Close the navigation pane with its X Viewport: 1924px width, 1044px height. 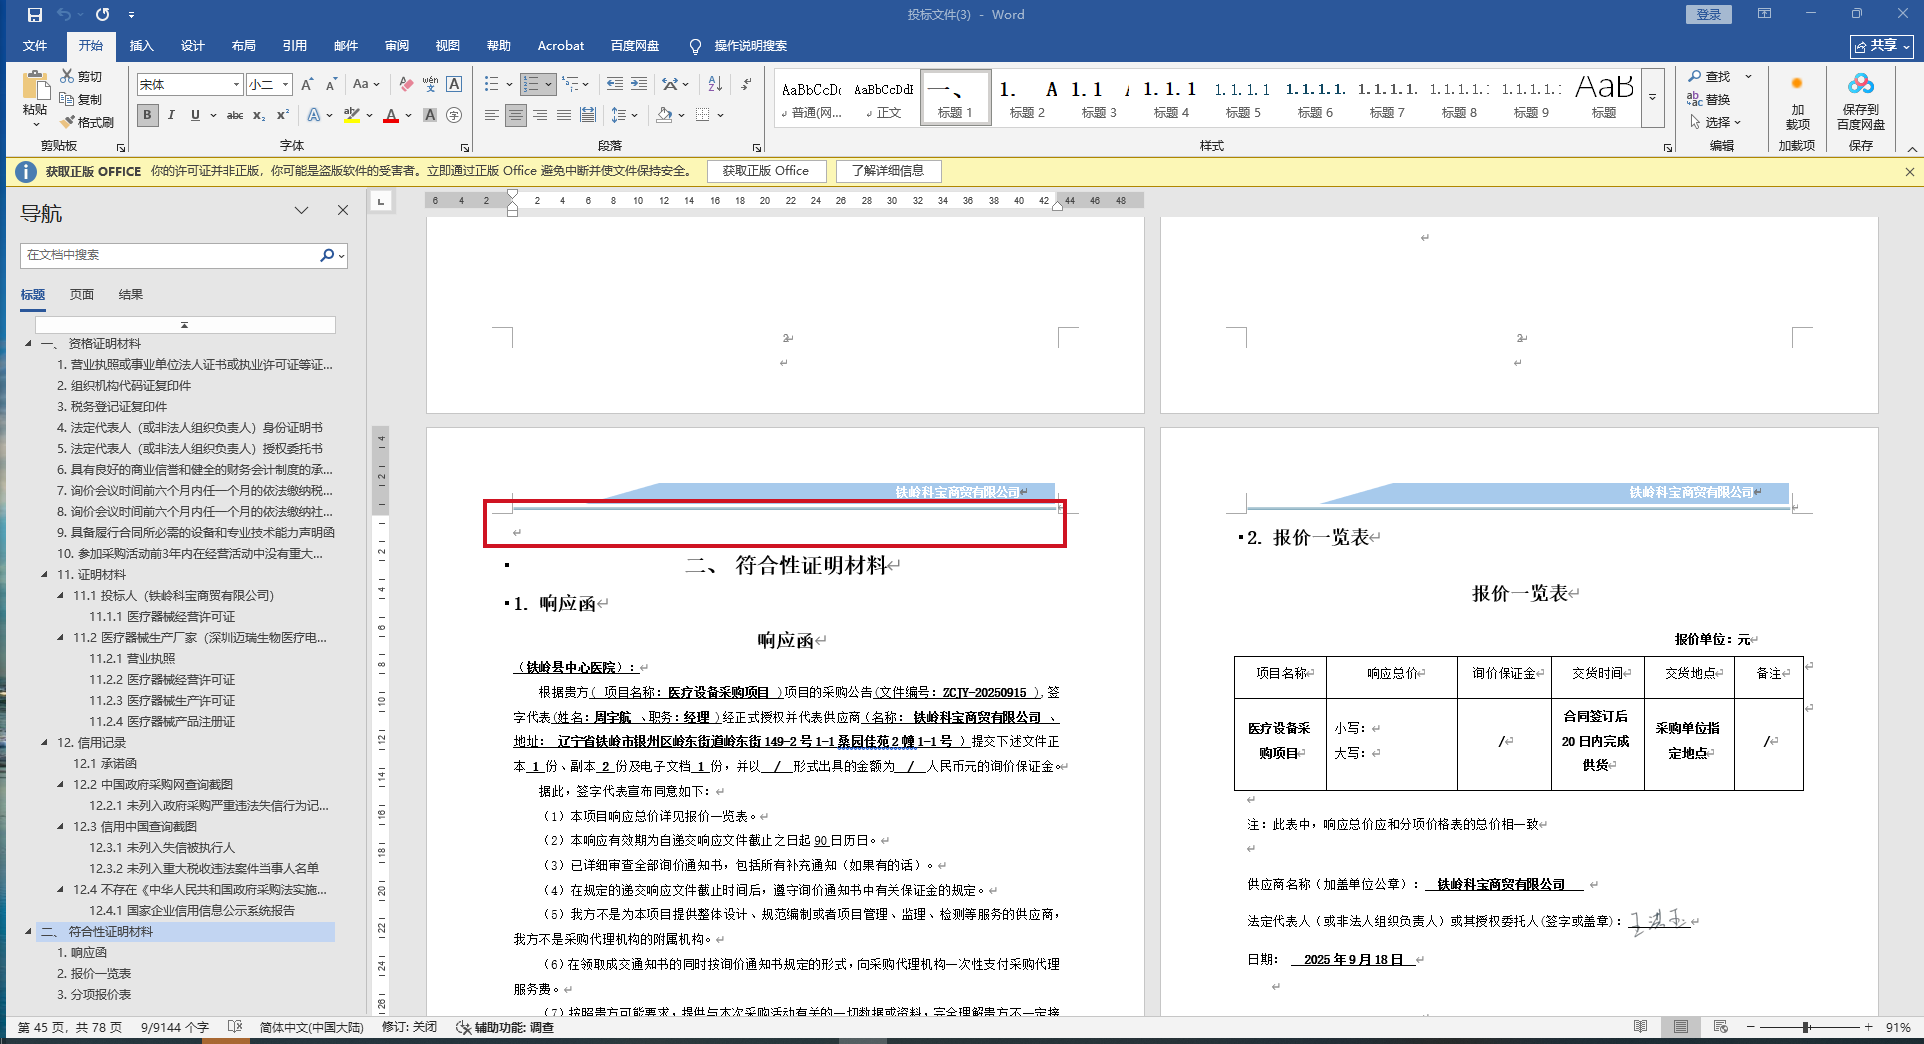343,210
